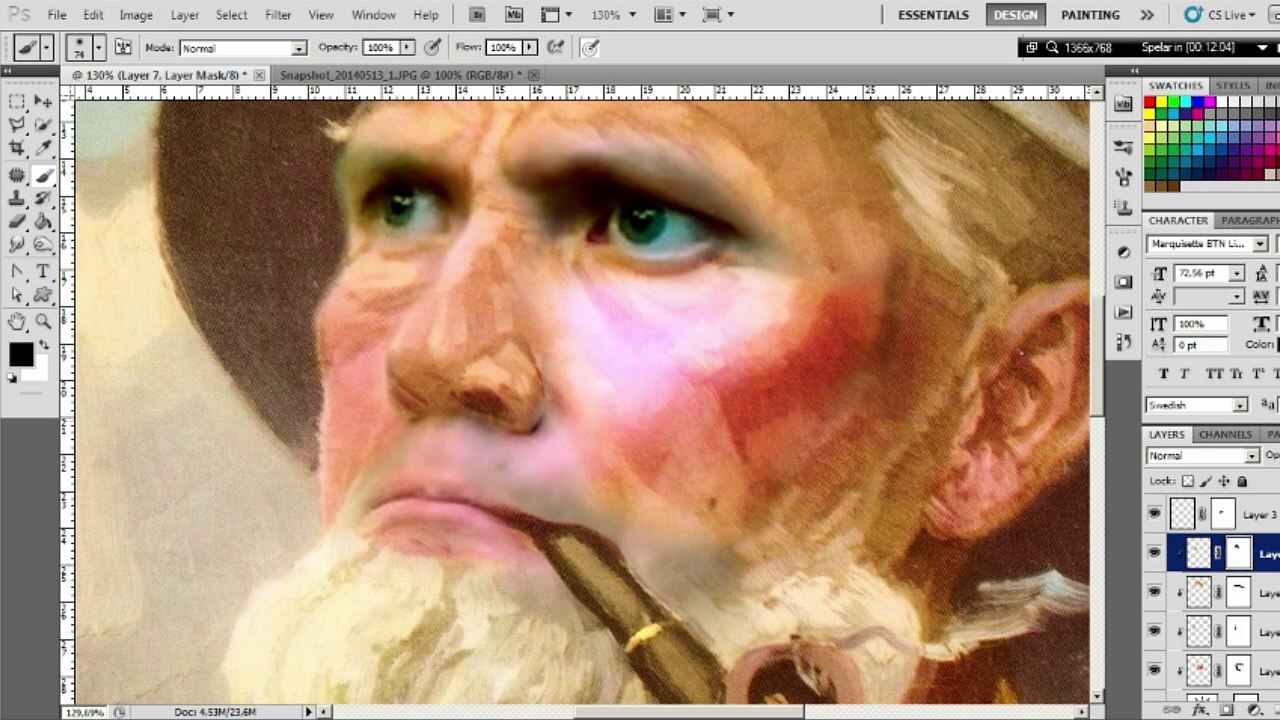Select the Healing Brush tool
This screenshot has height=720, width=1280.
(x=17, y=175)
